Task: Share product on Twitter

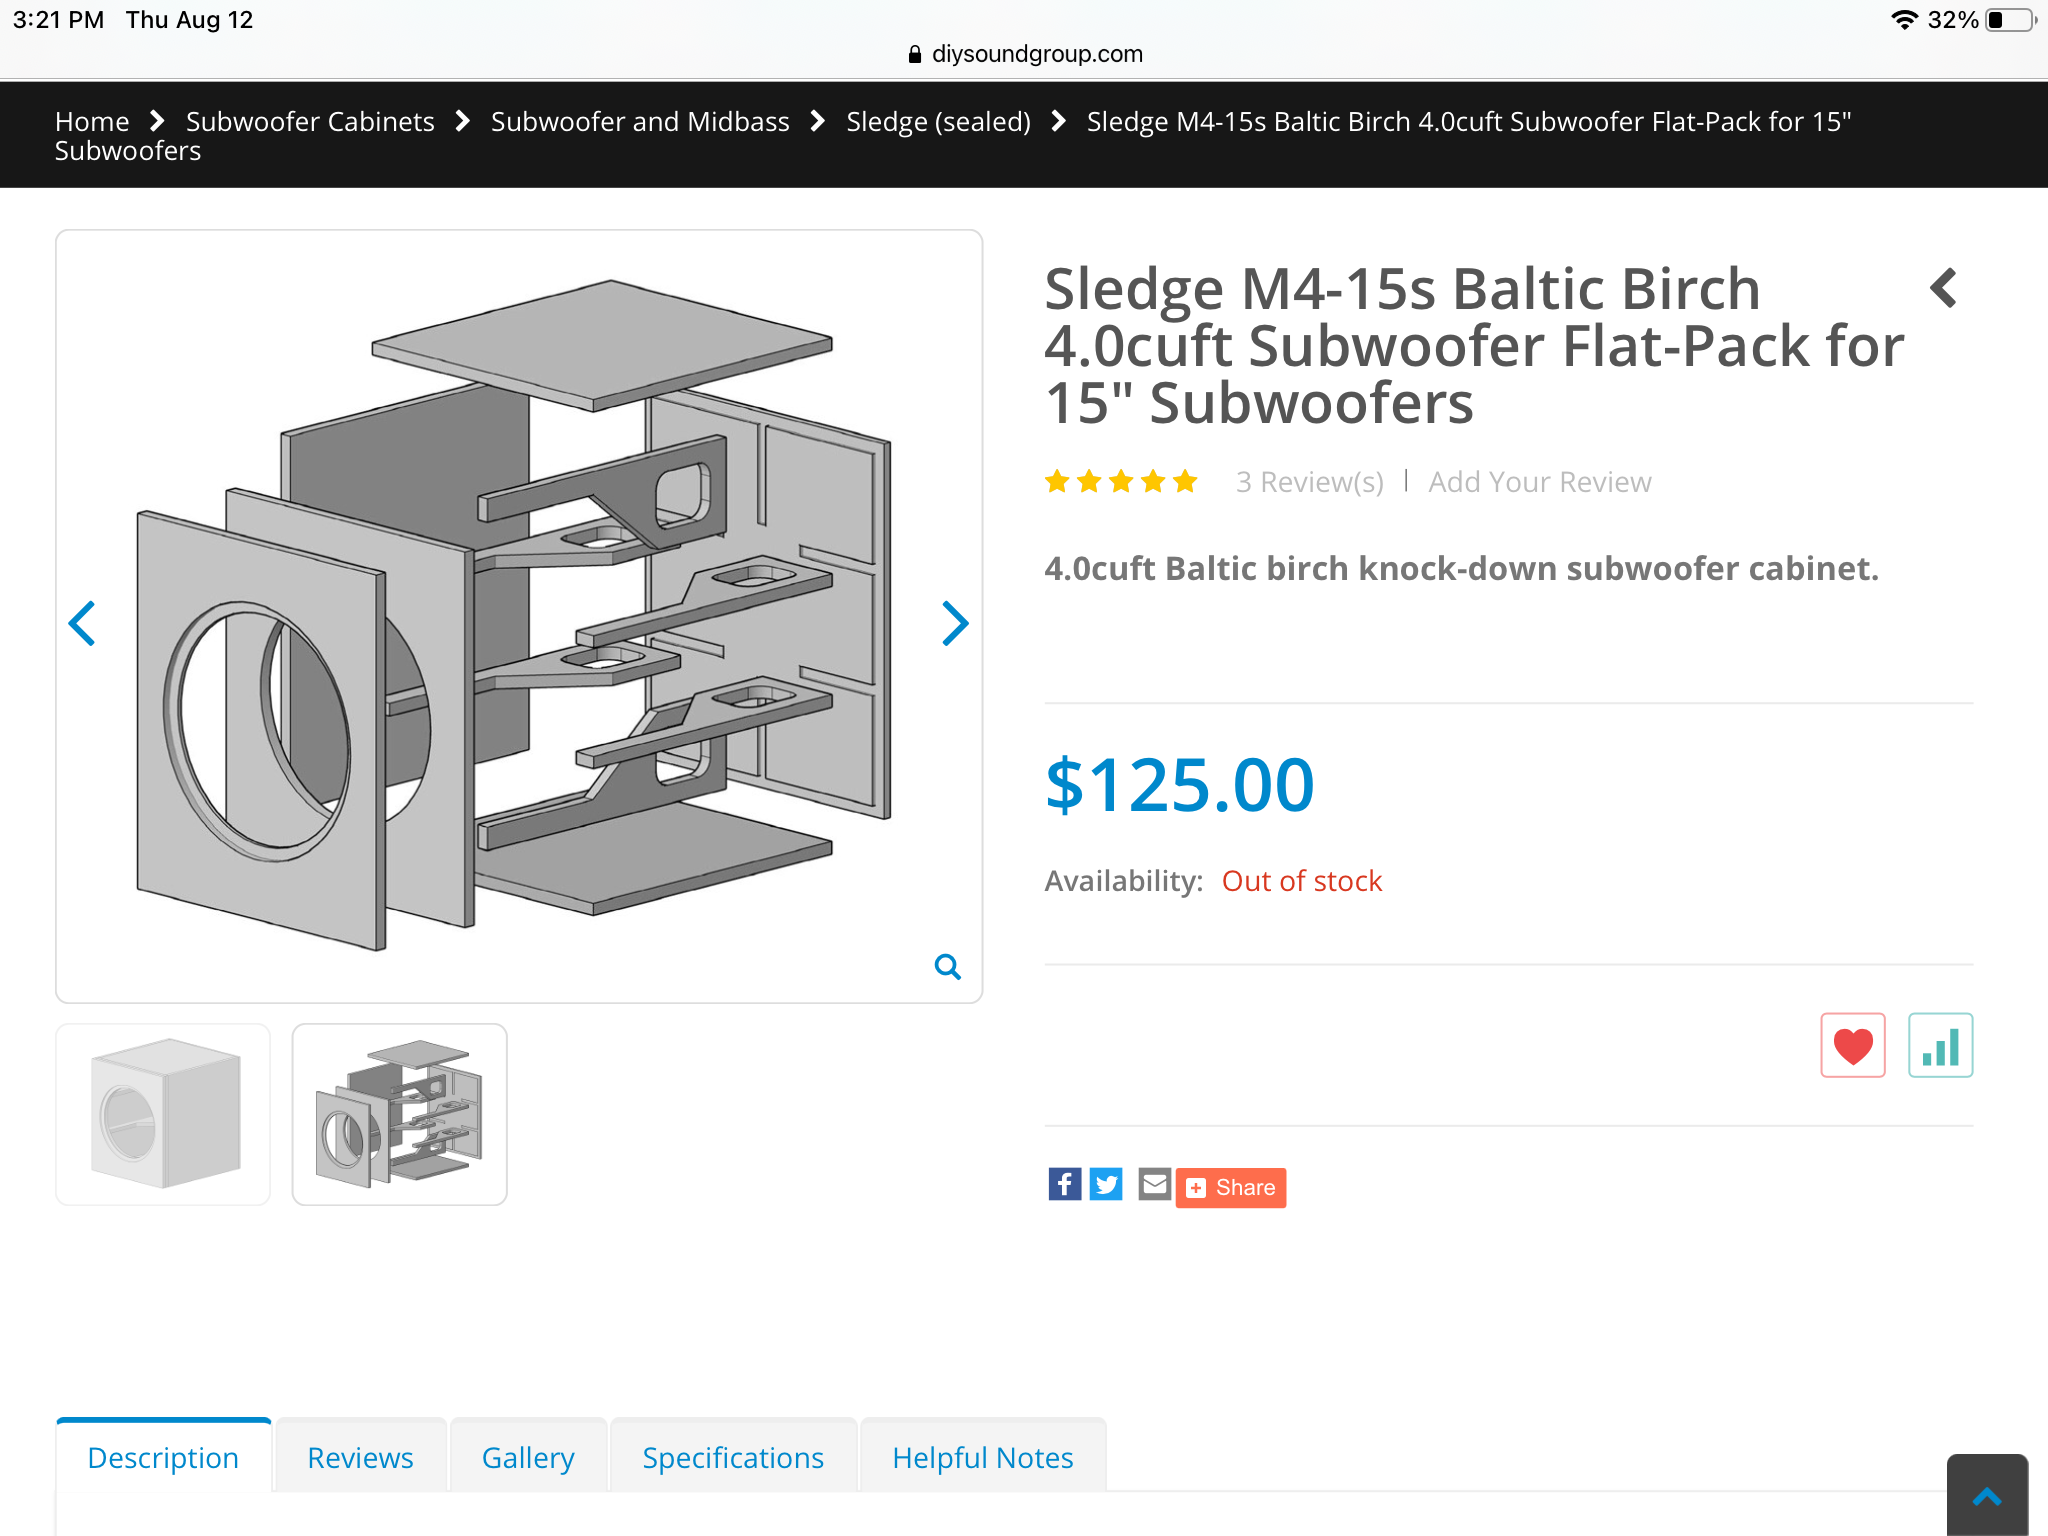Action: (x=1106, y=1185)
